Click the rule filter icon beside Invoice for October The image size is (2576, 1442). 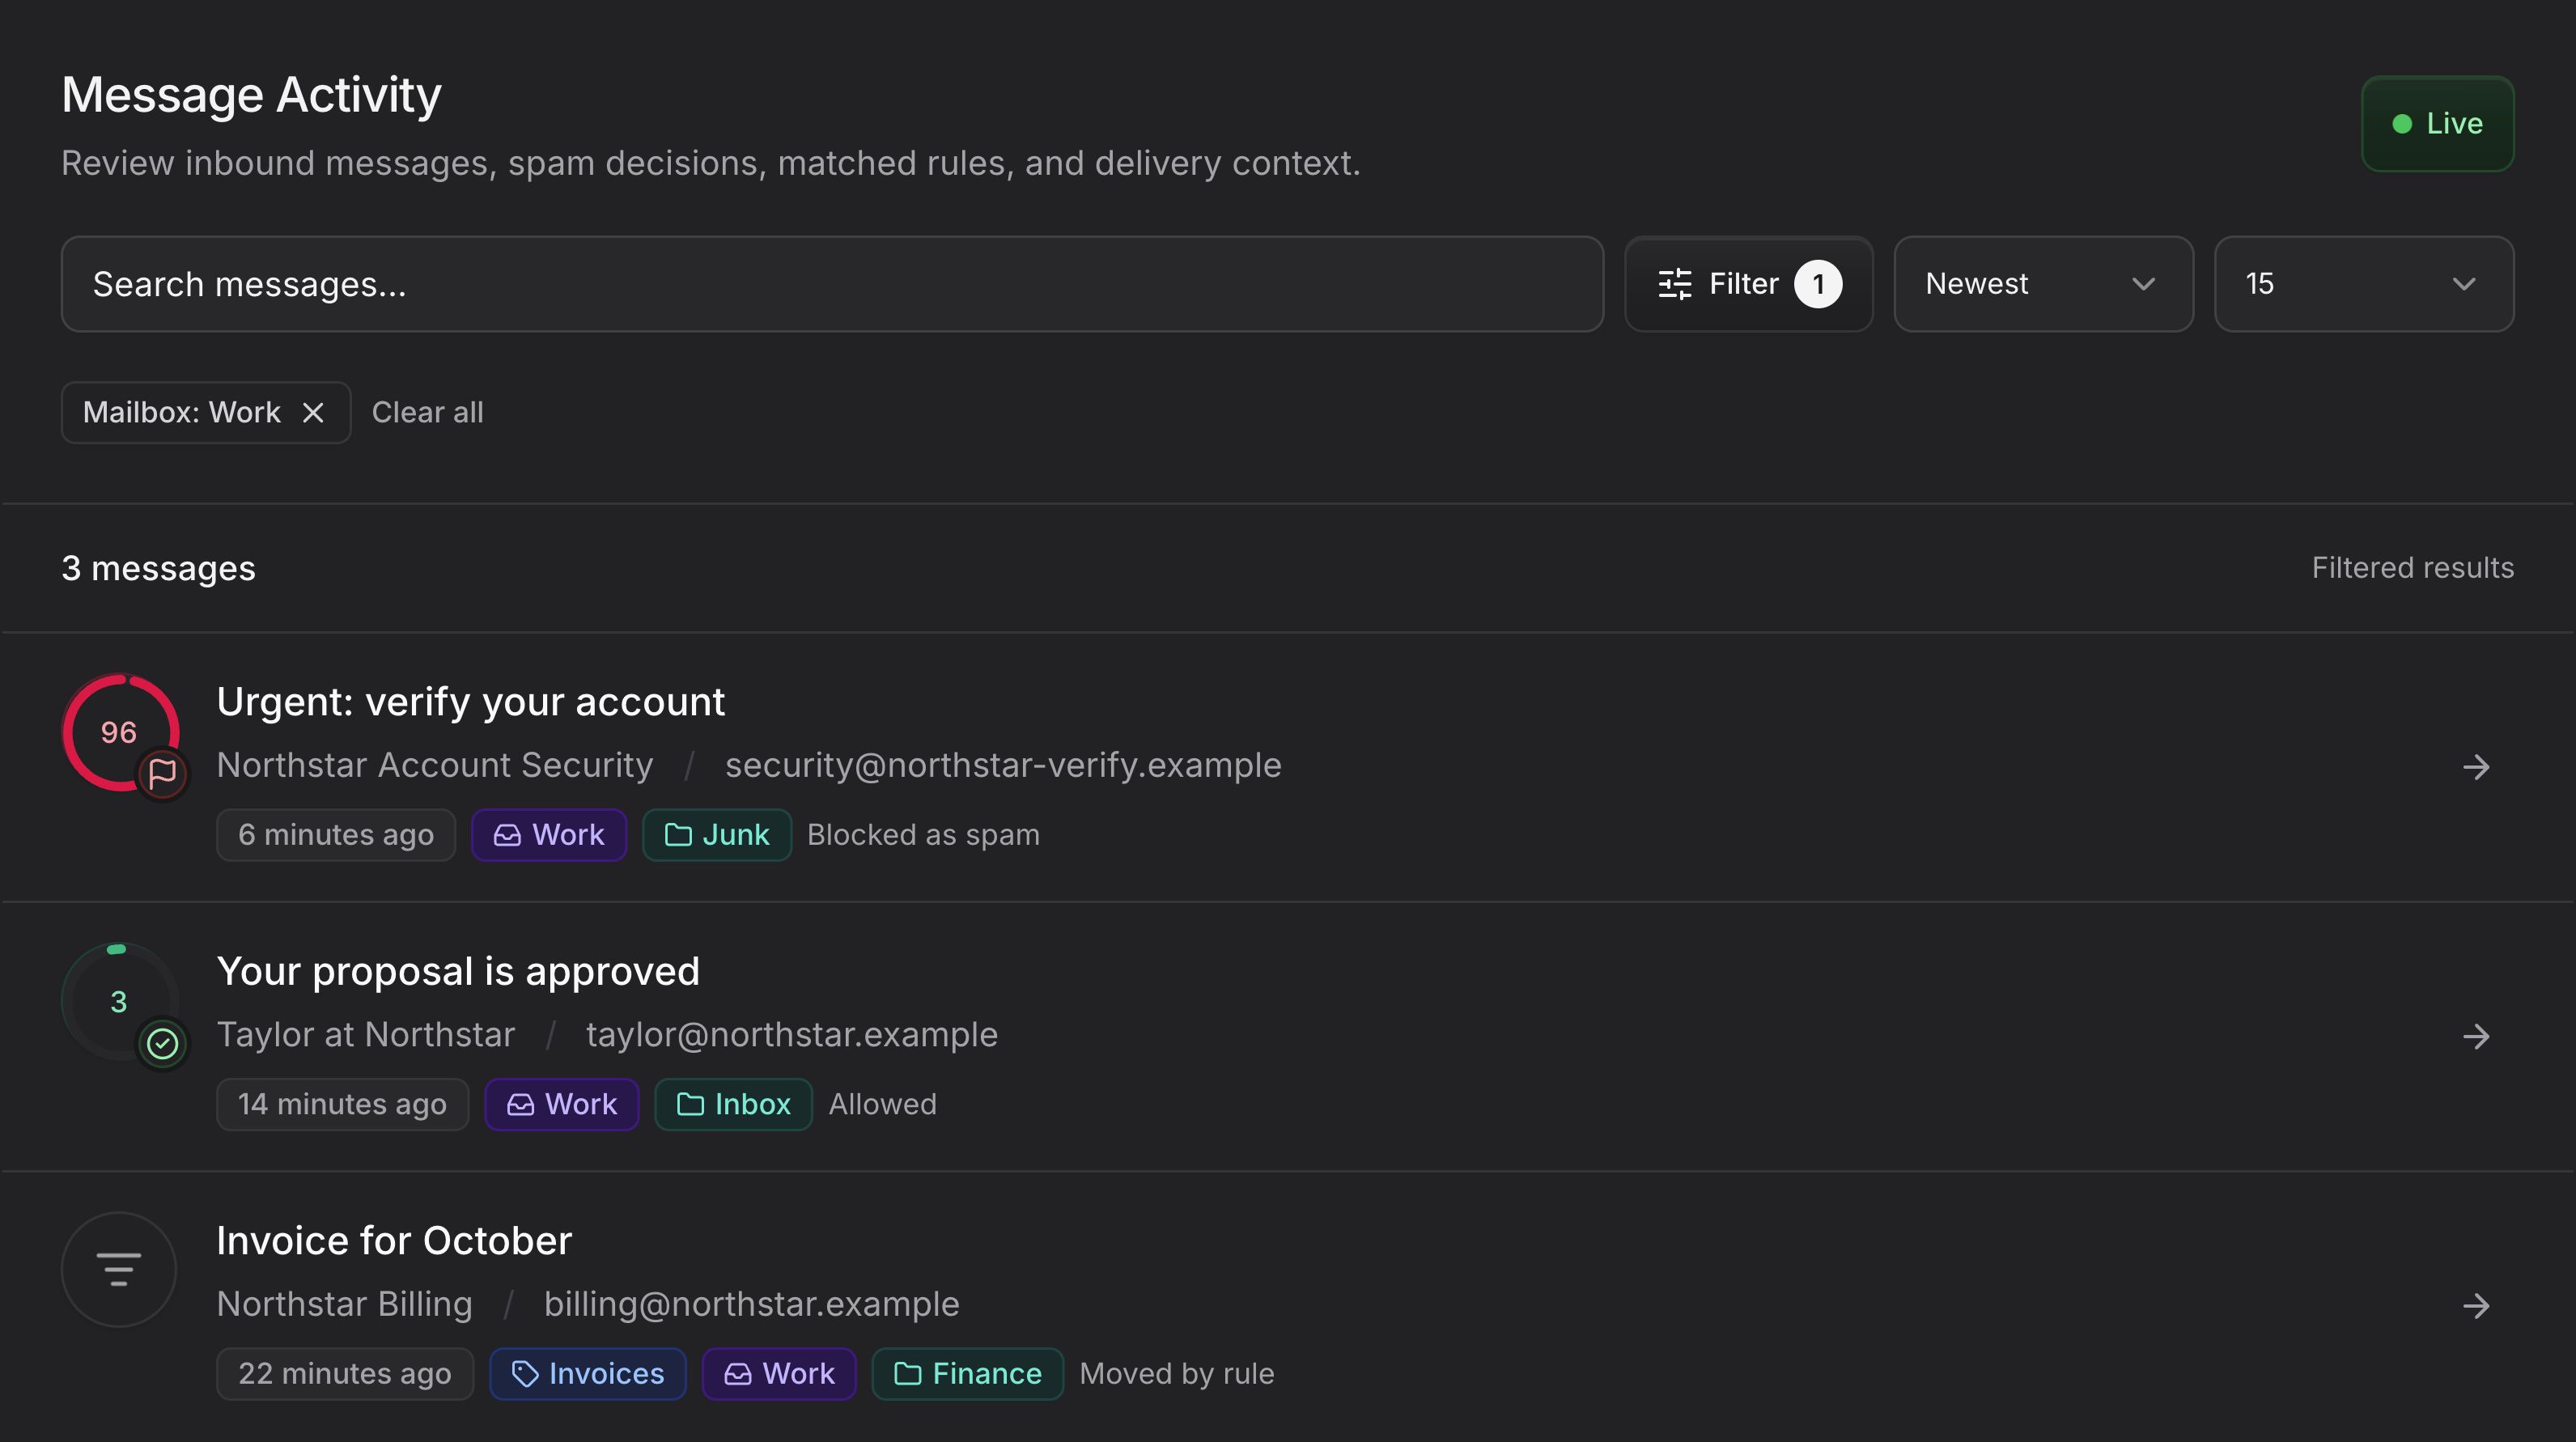tap(119, 1269)
